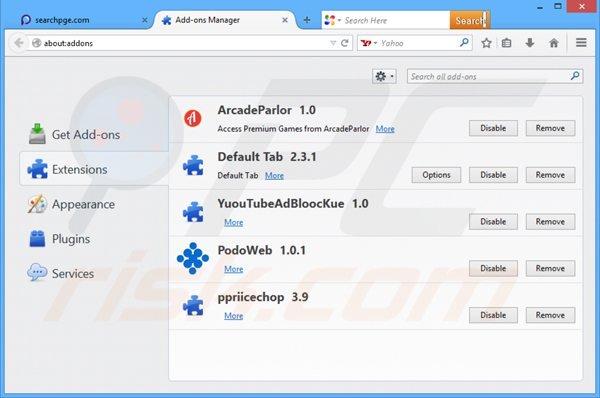Open More link for ppriicechop
Screen dimensions: 600x398
233,316
